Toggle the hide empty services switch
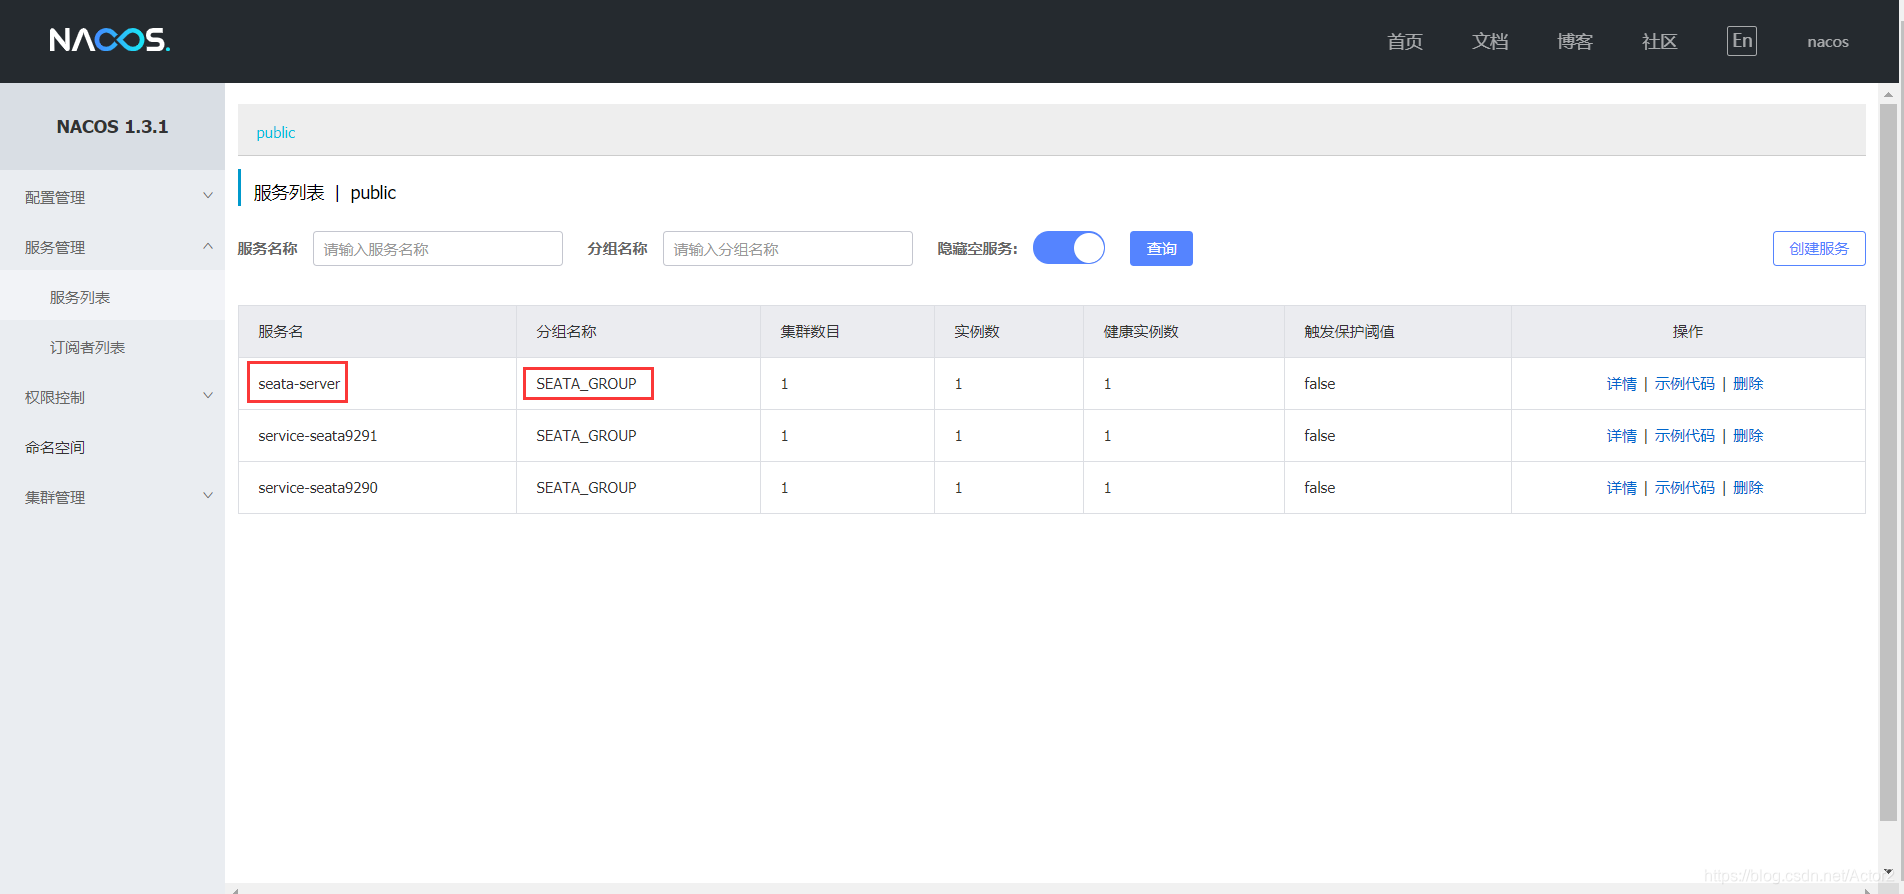1904x894 pixels. tap(1069, 248)
